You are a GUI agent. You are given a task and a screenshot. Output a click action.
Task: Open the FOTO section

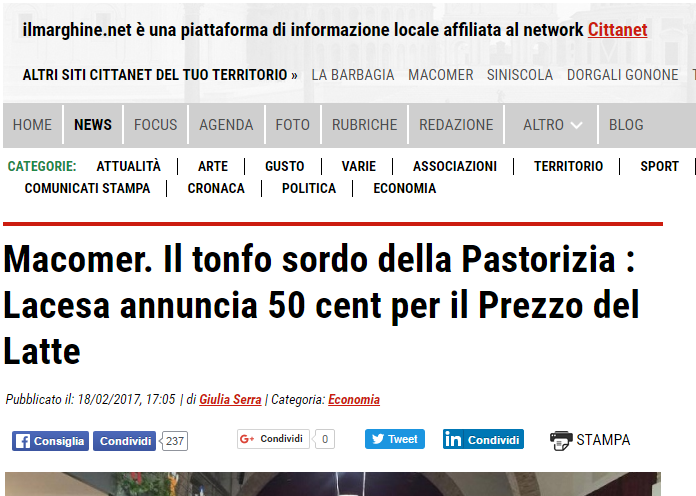[x=293, y=125]
